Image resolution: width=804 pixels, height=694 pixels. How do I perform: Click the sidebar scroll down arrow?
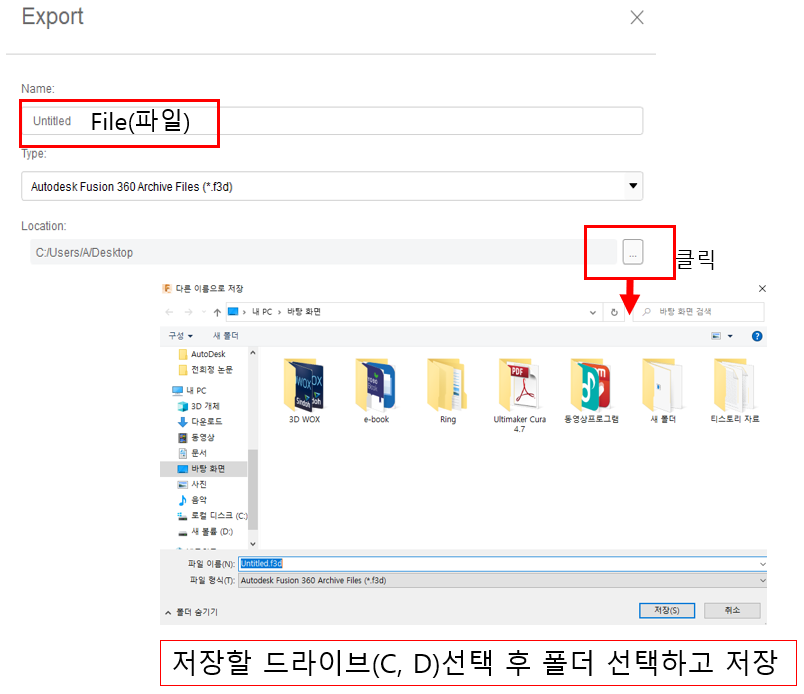point(253,543)
